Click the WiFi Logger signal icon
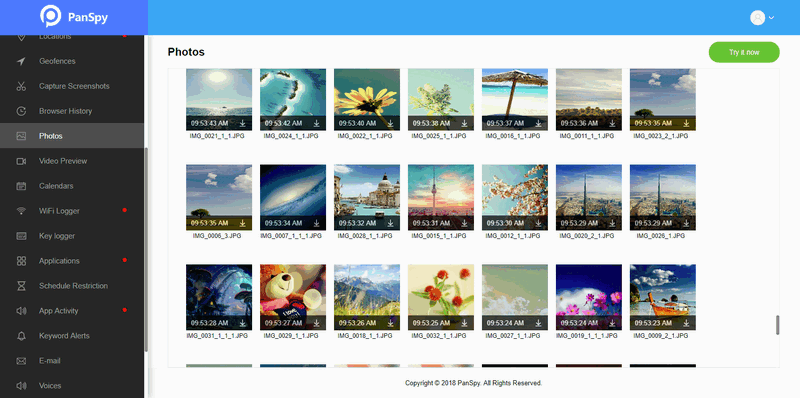 (21, 211)
